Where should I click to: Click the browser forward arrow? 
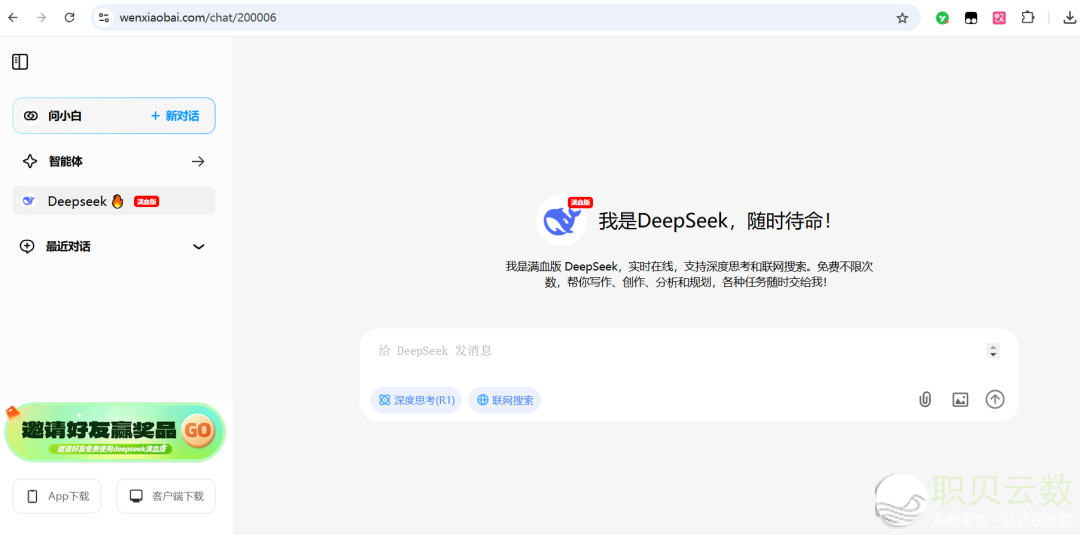pos(41,18)
